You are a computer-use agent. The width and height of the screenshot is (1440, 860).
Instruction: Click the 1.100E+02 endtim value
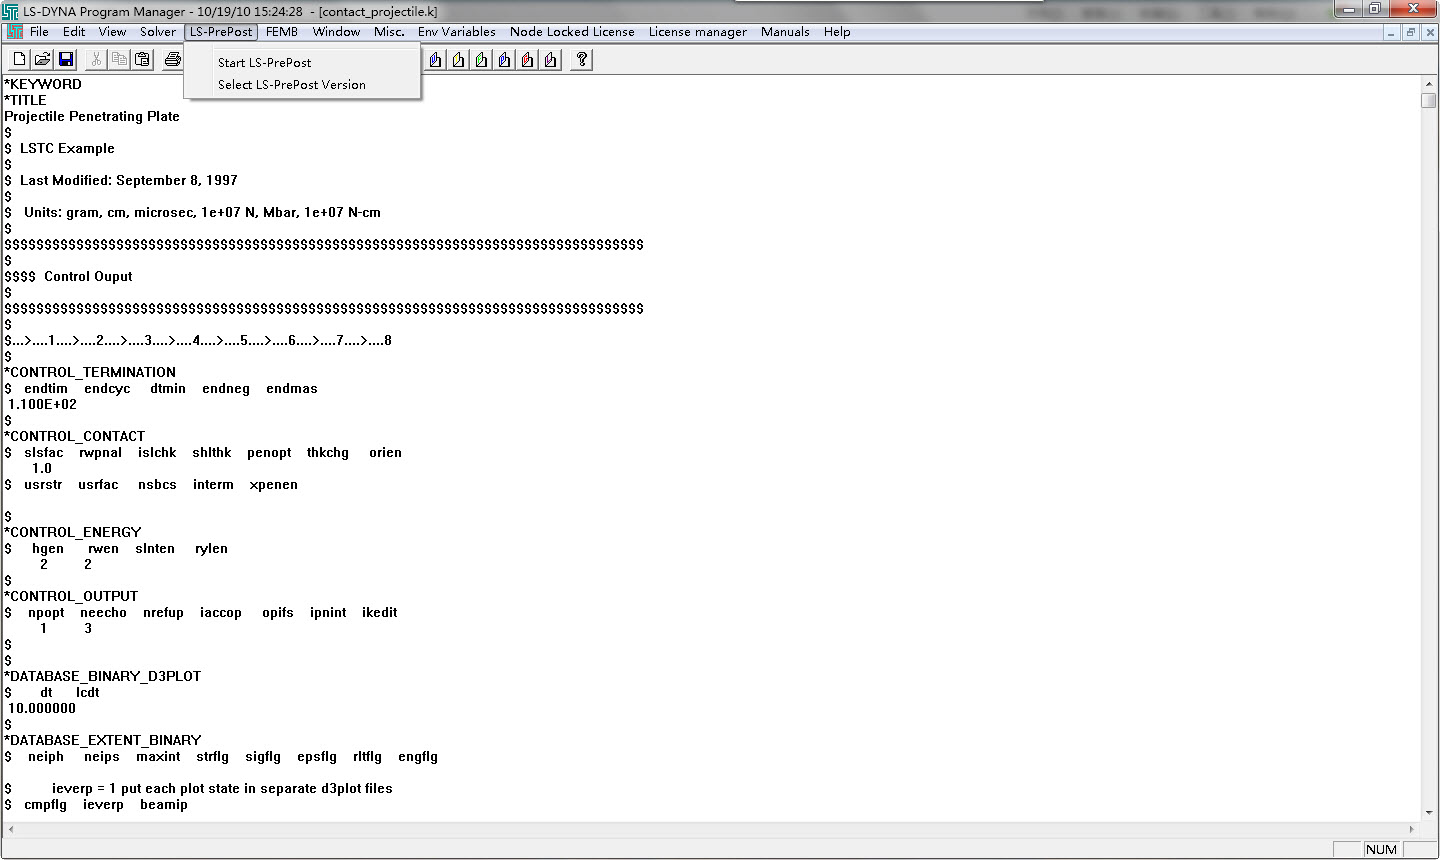coord(42,404)
